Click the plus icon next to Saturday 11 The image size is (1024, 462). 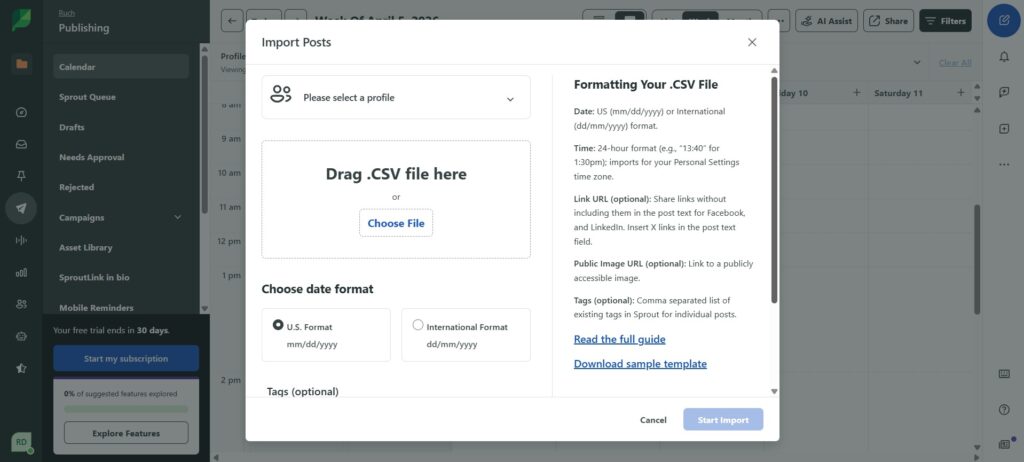pyautogui.click(x=961, y=93)
